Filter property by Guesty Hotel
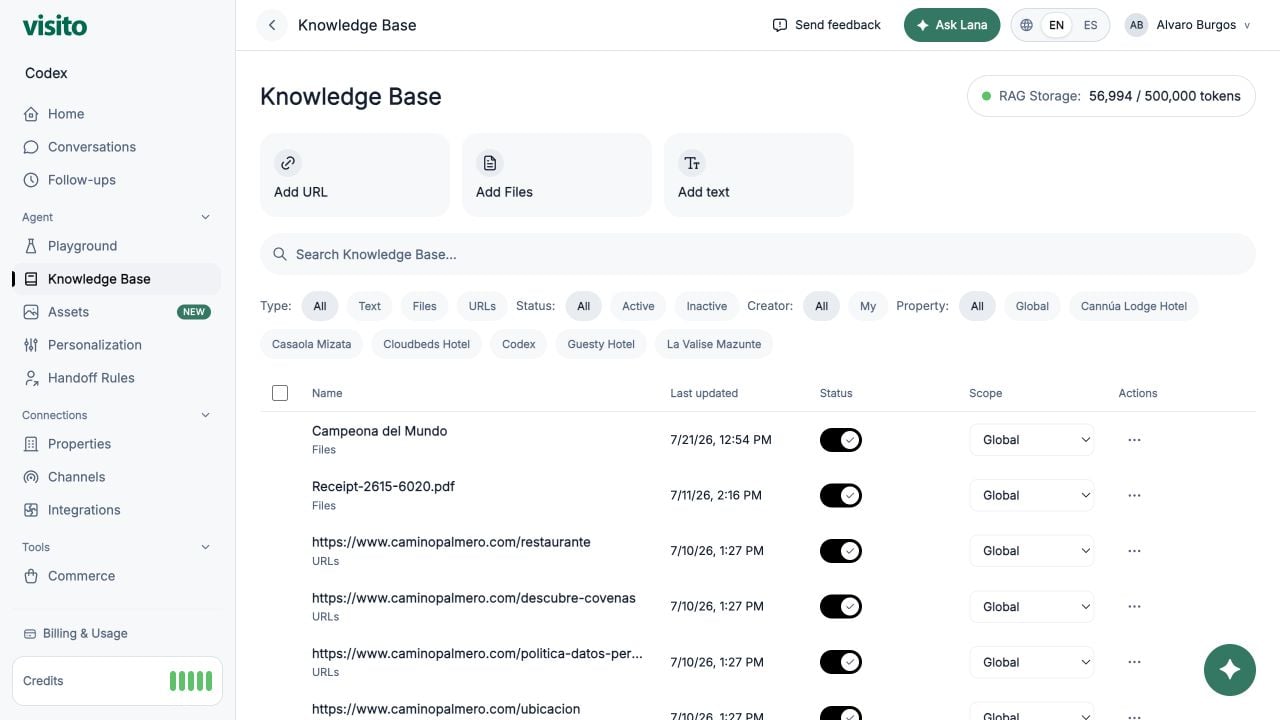Screen dimensions: 1280x720 [x=601, y=344]
